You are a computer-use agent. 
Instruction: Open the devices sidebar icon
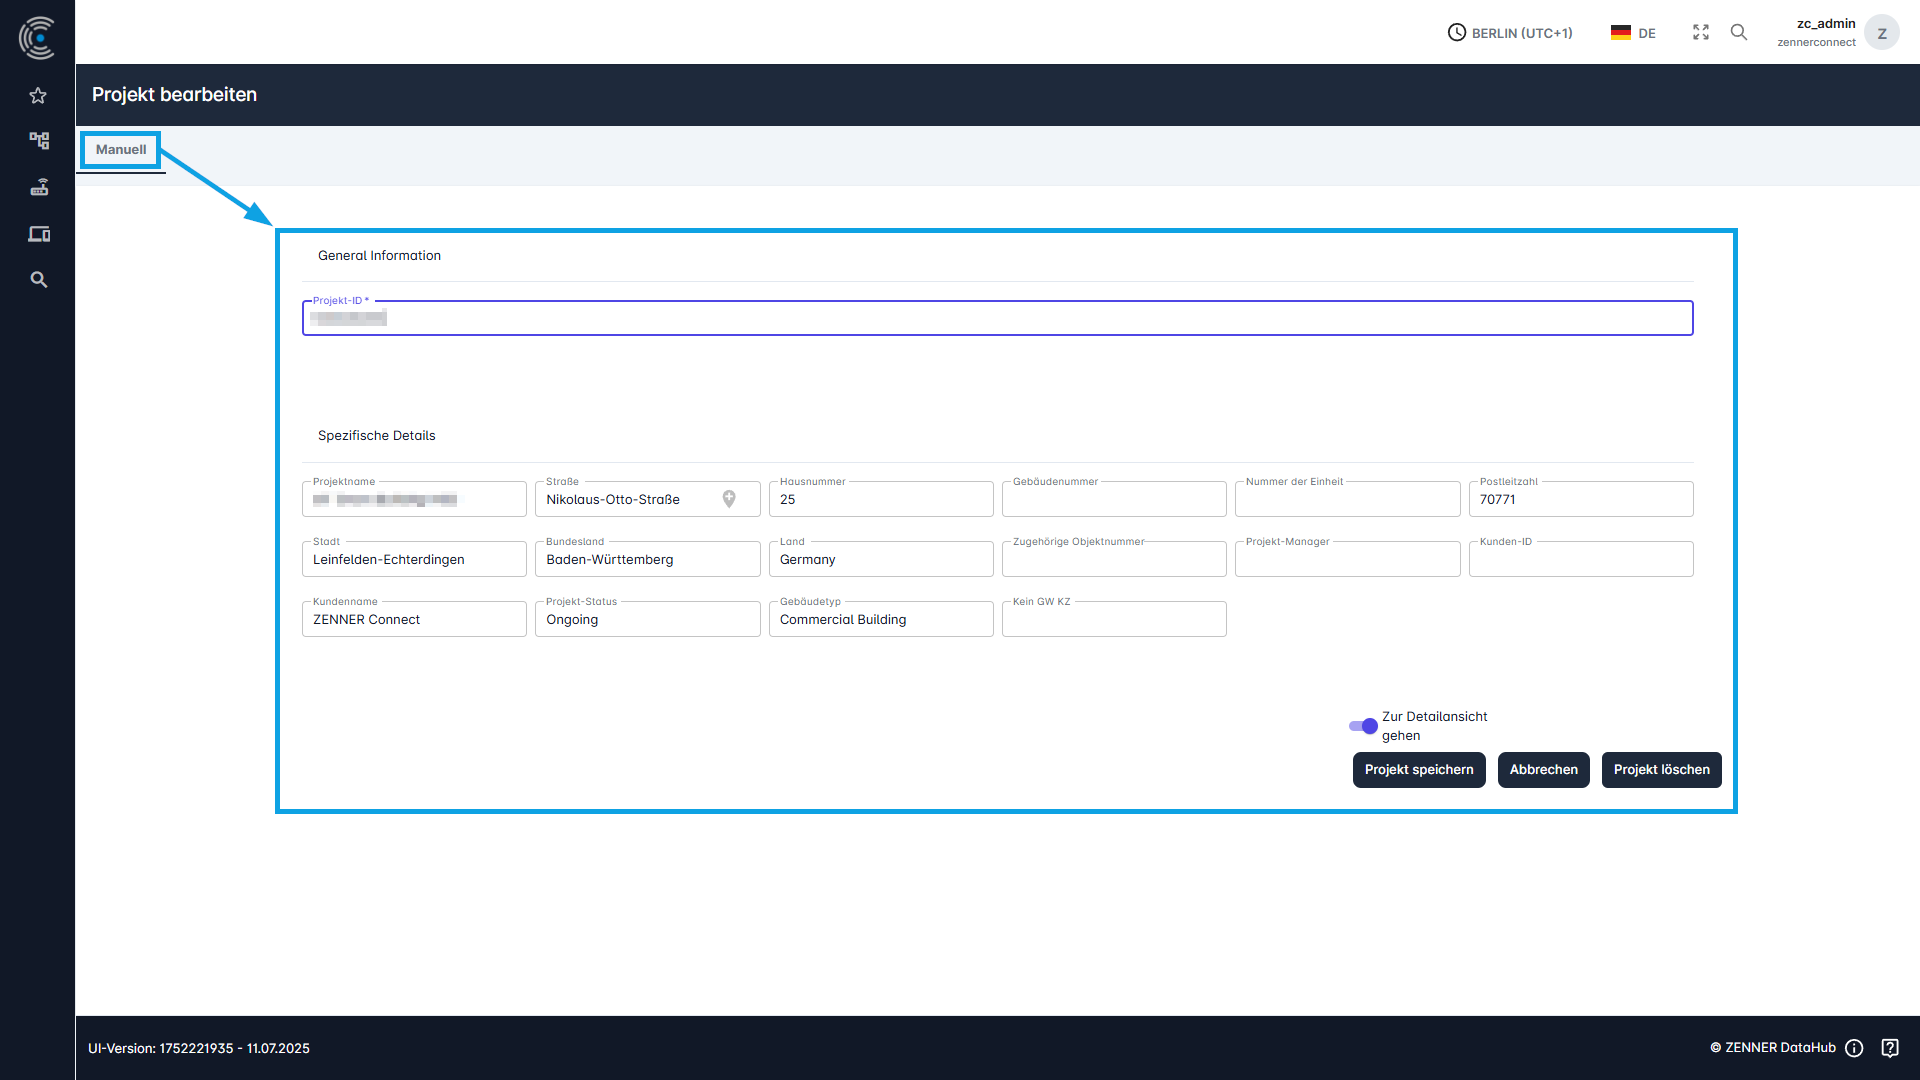click(x=39, y=234)
